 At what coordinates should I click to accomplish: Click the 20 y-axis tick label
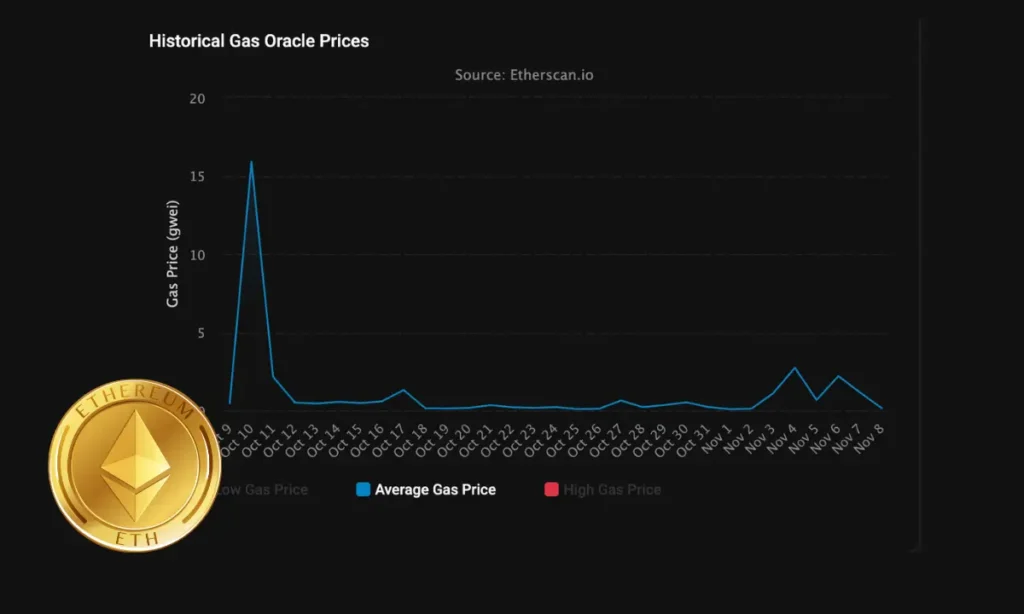click(x=197, y=98)
